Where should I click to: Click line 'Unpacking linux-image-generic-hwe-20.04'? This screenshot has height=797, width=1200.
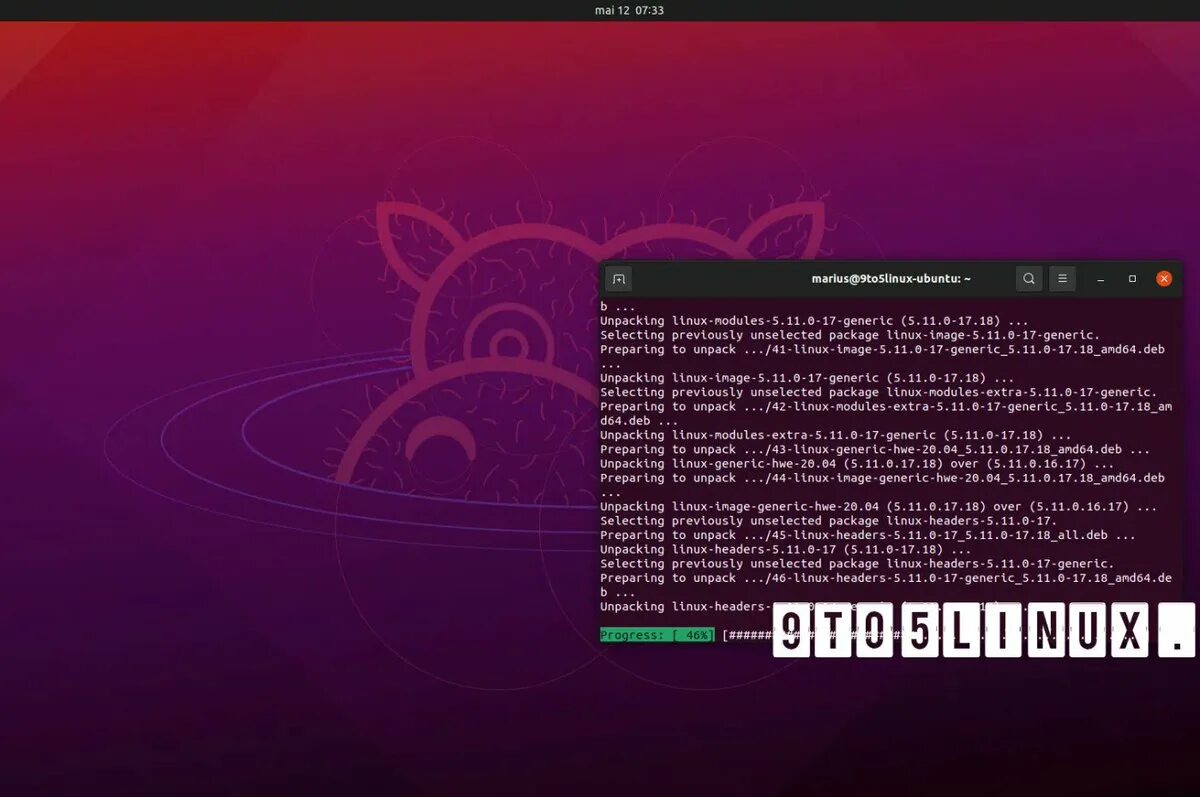[x=879, y=507]
